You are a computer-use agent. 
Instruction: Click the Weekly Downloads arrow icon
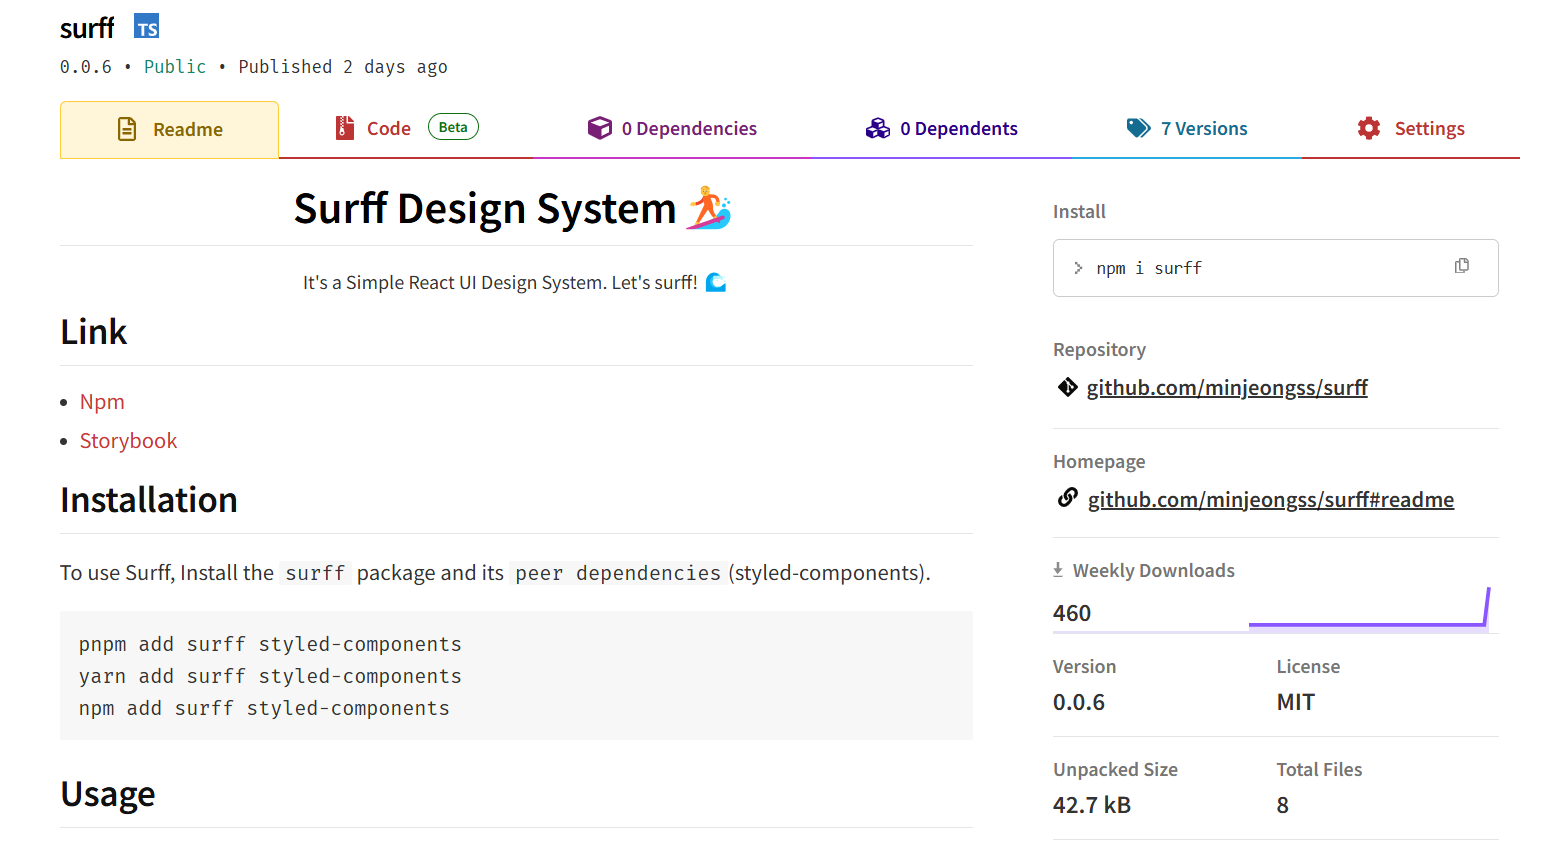(x=1058, y=570)
